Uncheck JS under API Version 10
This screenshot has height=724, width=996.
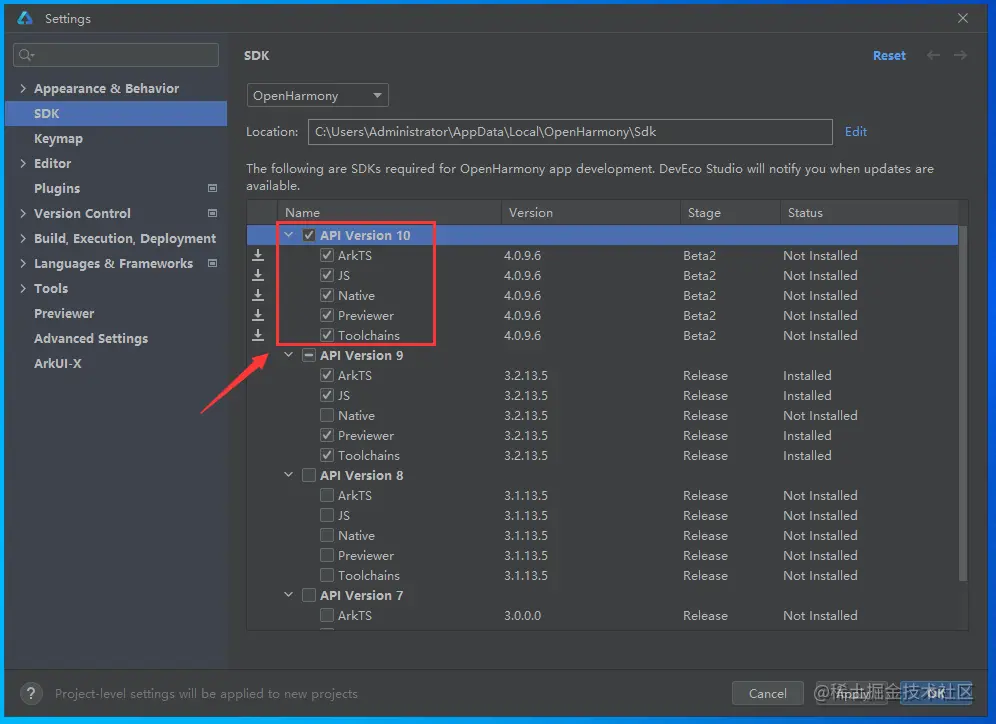[326, 275]
